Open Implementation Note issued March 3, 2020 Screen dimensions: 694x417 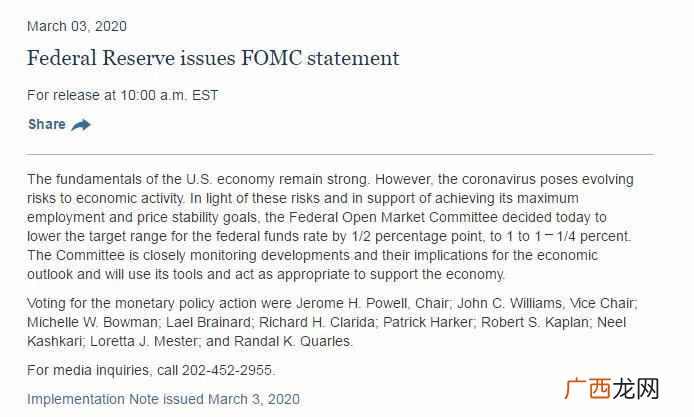[x=163, y=399]
